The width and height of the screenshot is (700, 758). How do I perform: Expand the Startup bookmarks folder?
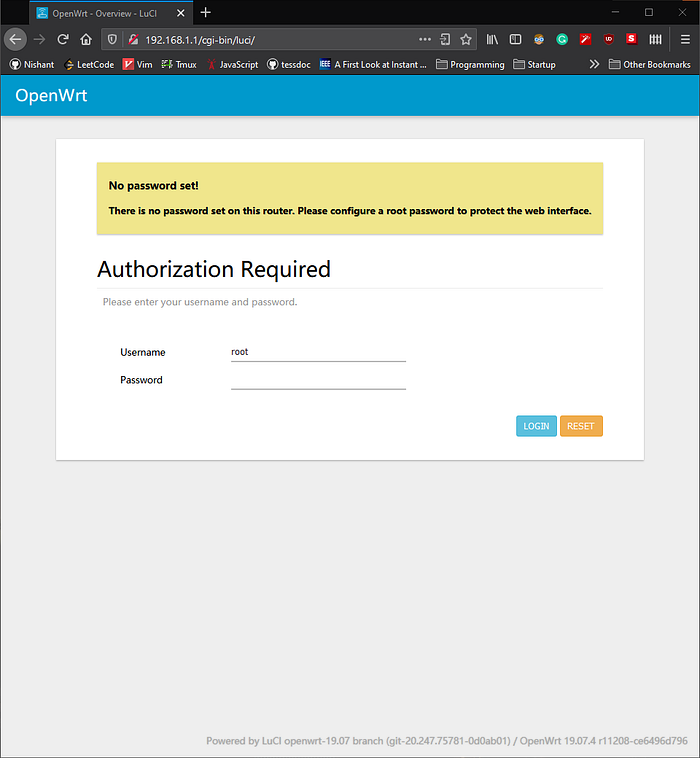[x=534, y=64]
